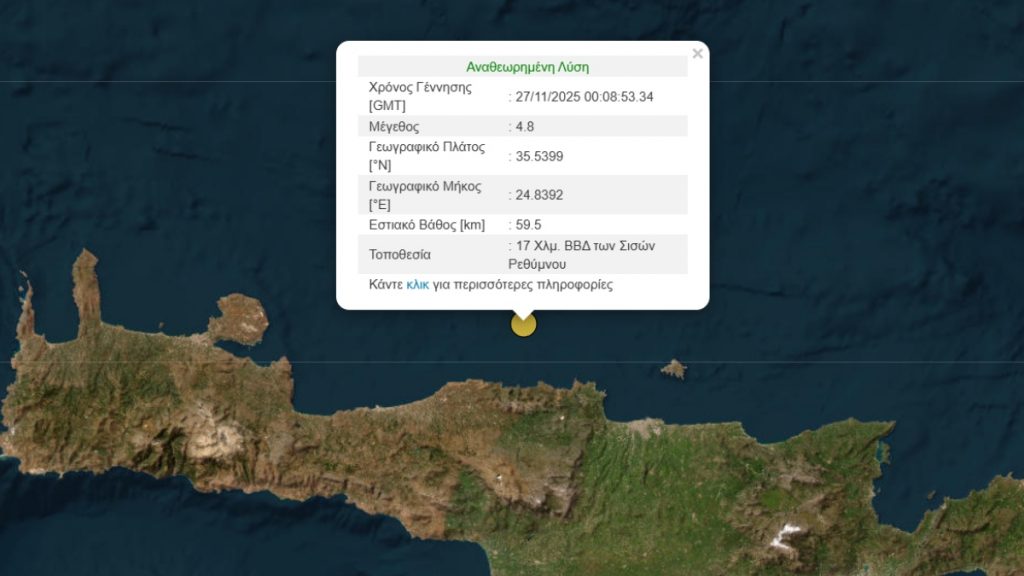Select the Γεωγραφικό Πλάτος latitude value 35.5399

tap(543, 155)
